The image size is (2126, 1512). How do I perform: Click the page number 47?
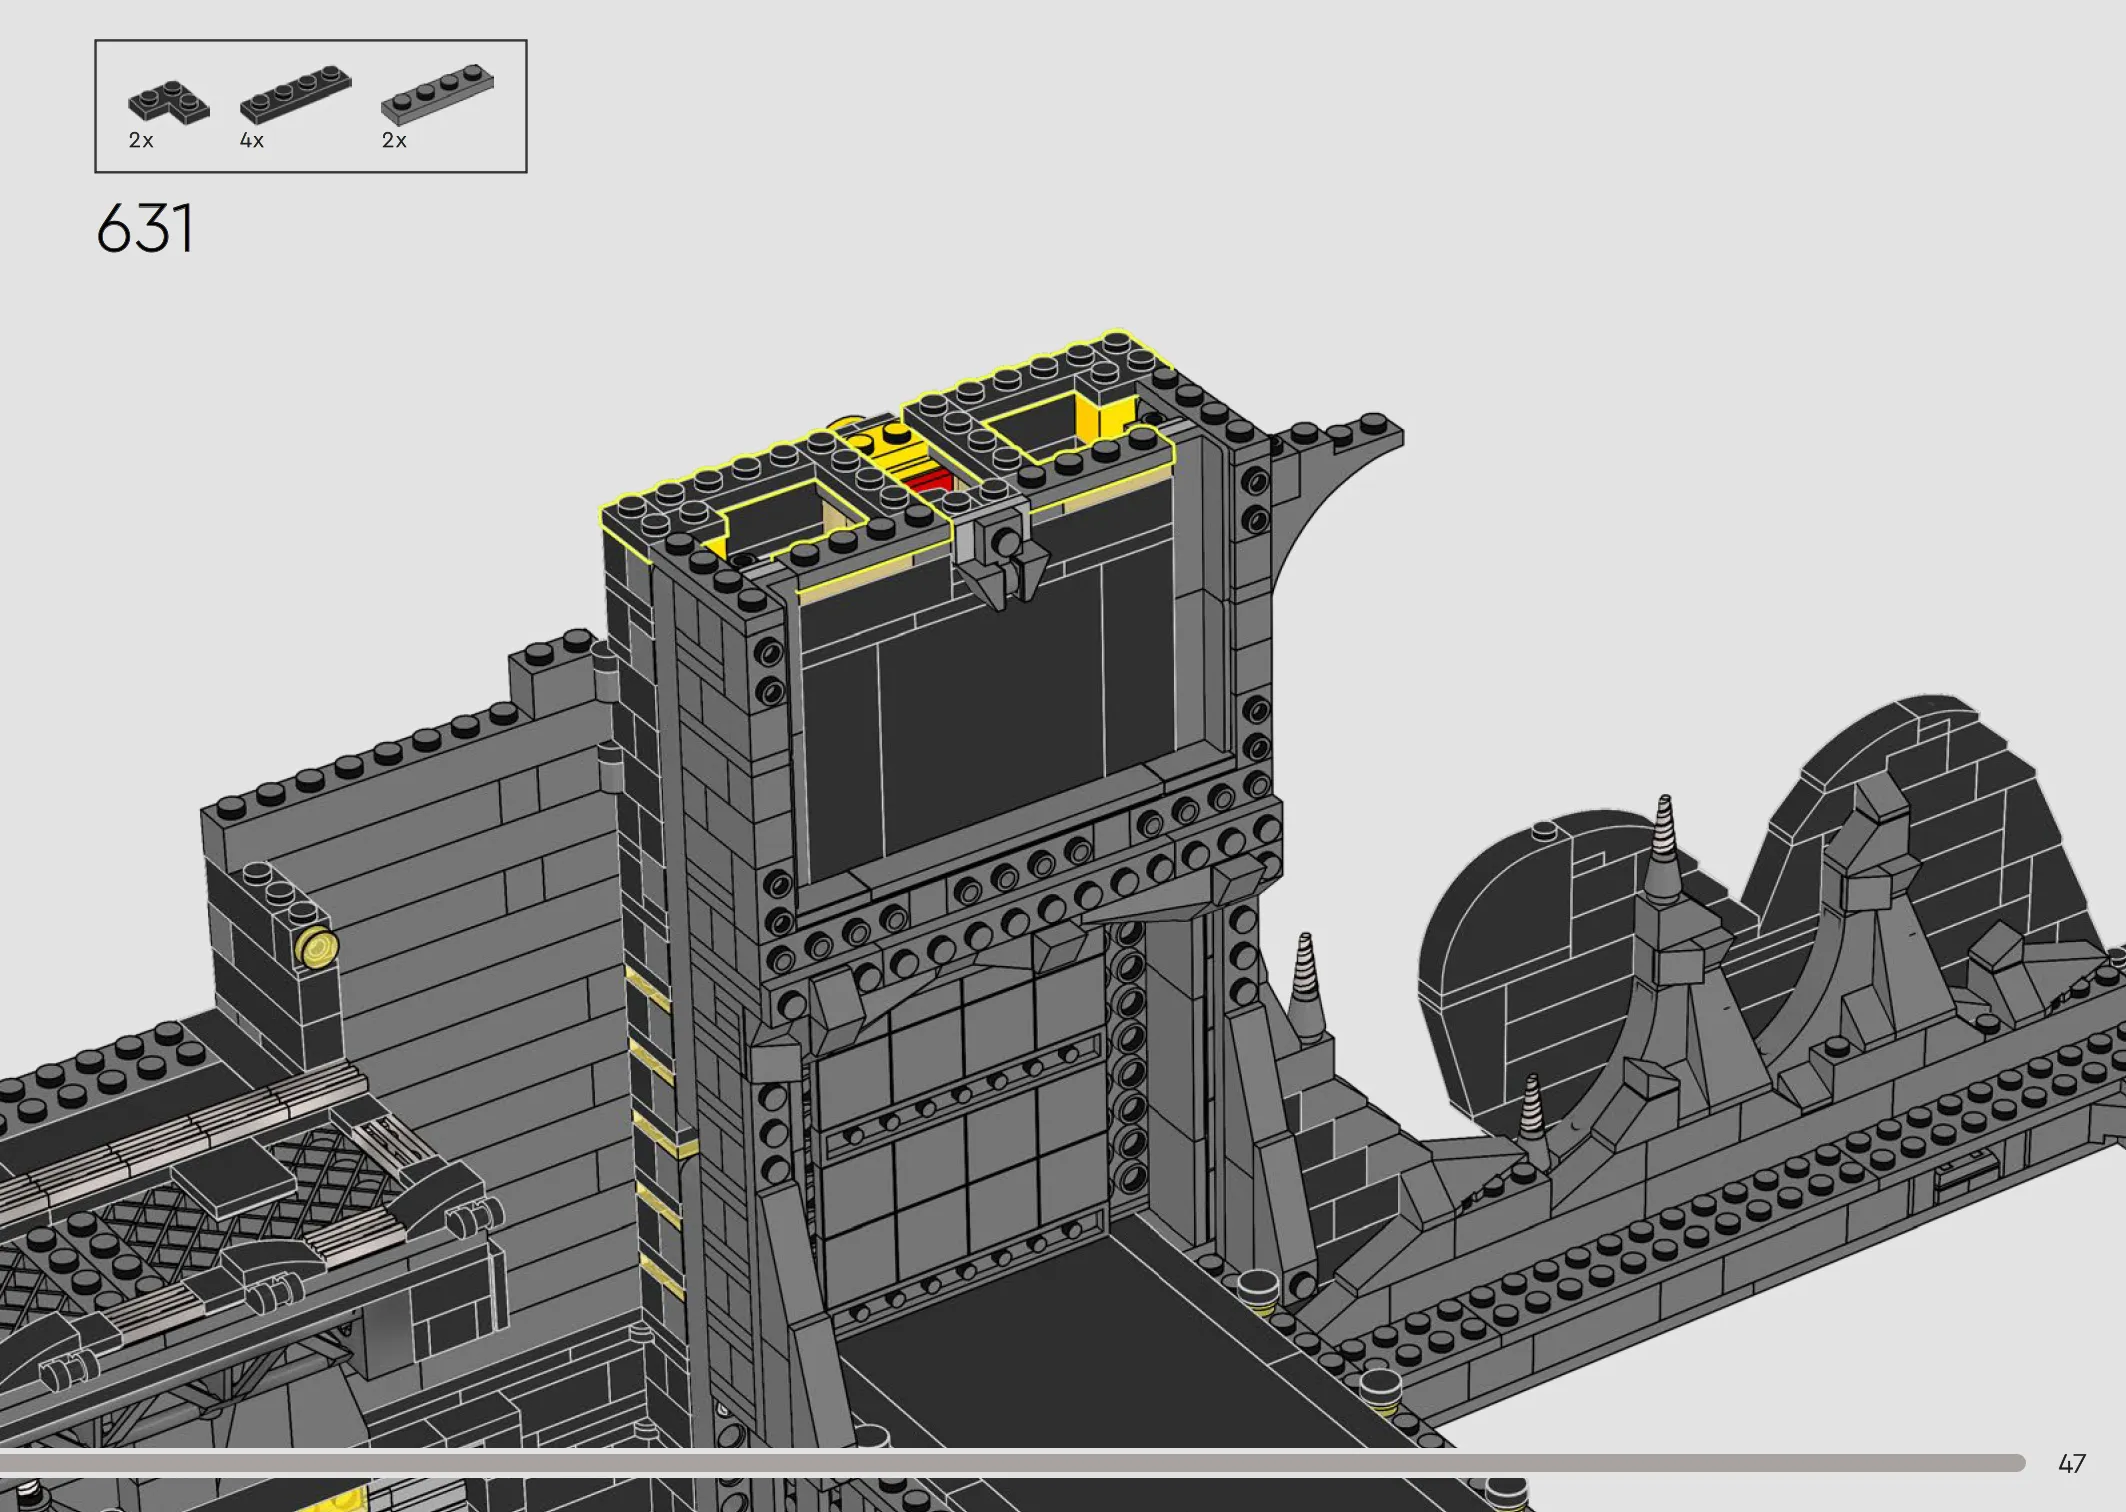click(2072, 1464)
